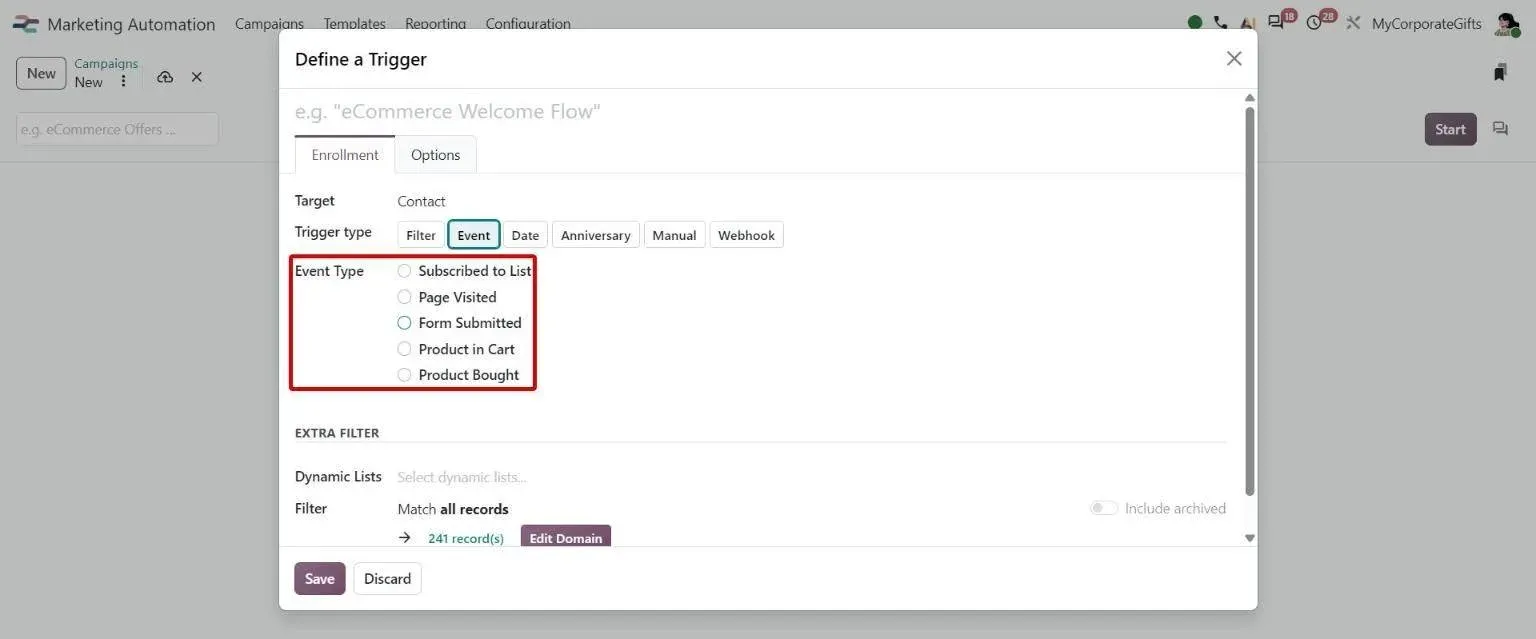1536x639 pixels.
Task: Choose Webhook trigger type
Action: 747,235
